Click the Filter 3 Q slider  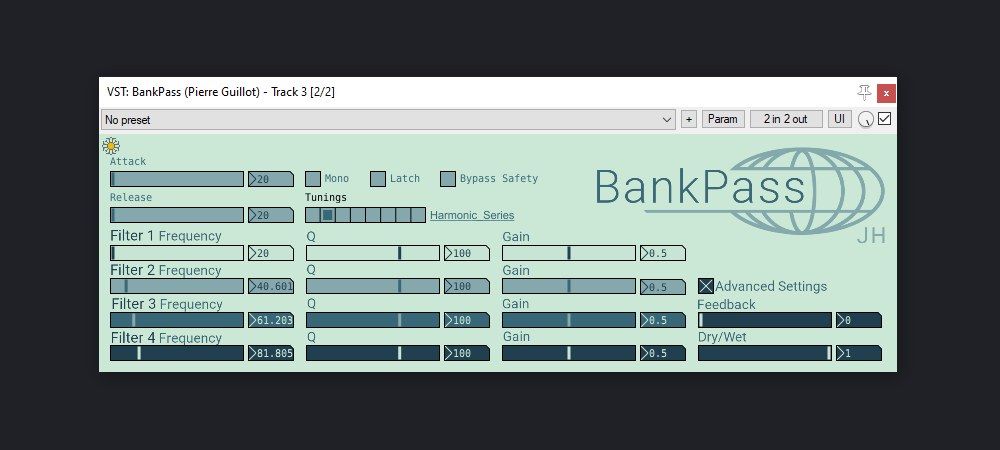(373, 320)
